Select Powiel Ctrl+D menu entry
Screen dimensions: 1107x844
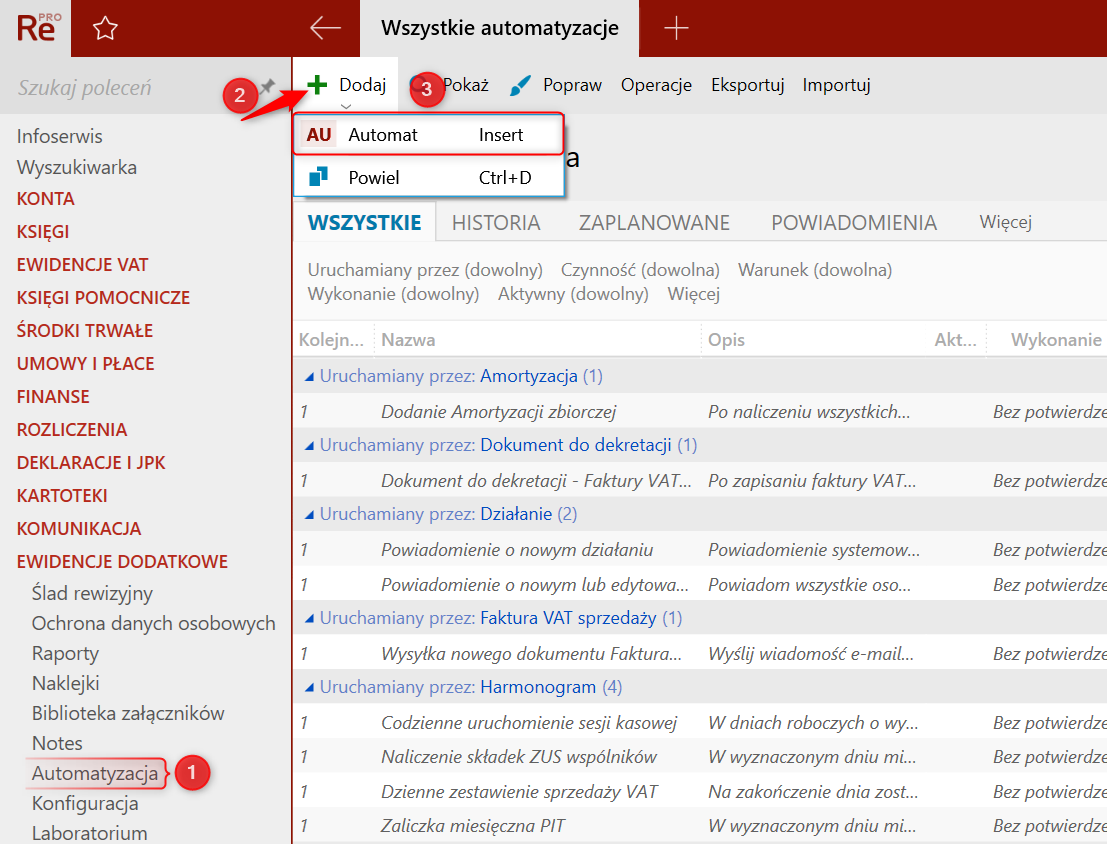[429, 177]
